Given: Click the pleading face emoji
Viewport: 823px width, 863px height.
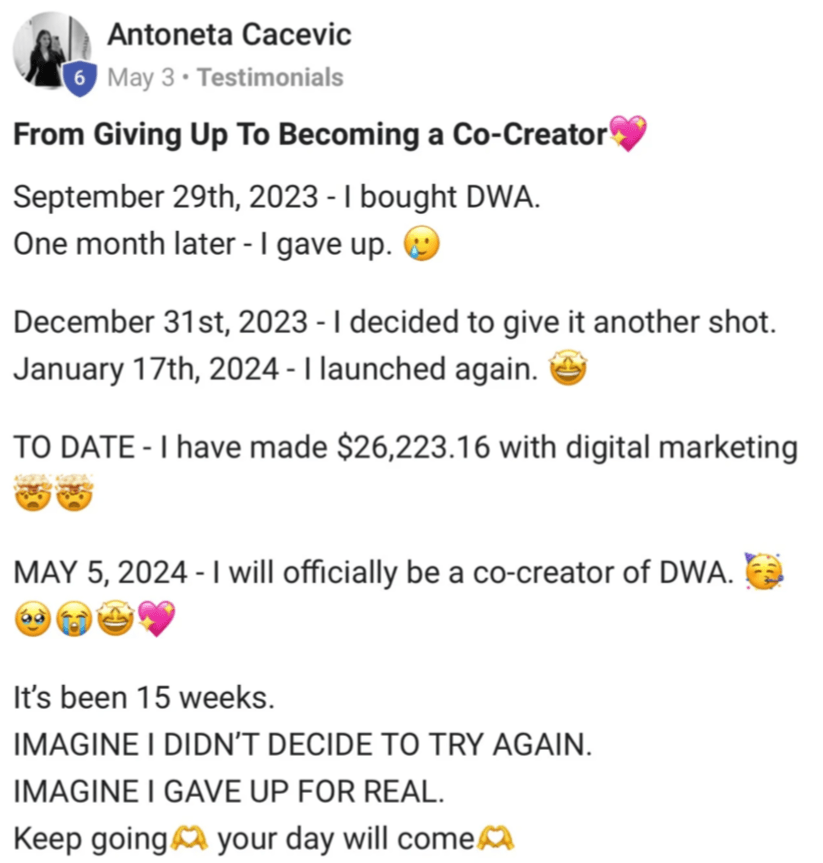Looking at the screenshot, I should click(x=31, y=622).
